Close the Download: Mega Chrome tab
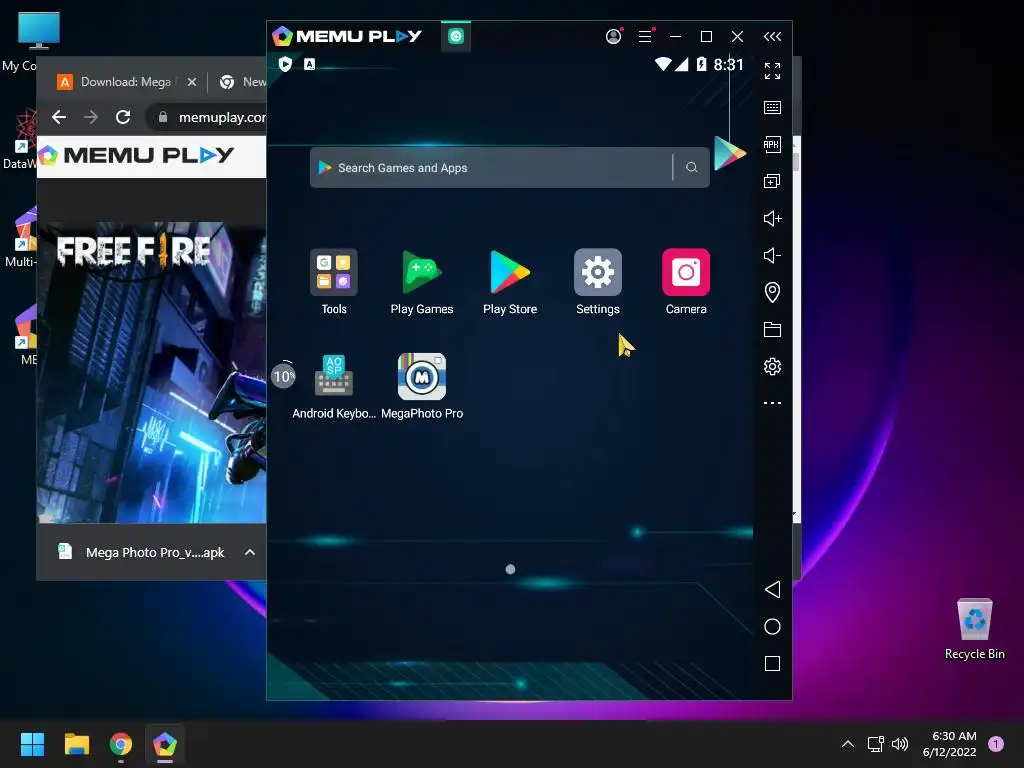The width and height of the screenshot is (1024, 768). (191, 82)
